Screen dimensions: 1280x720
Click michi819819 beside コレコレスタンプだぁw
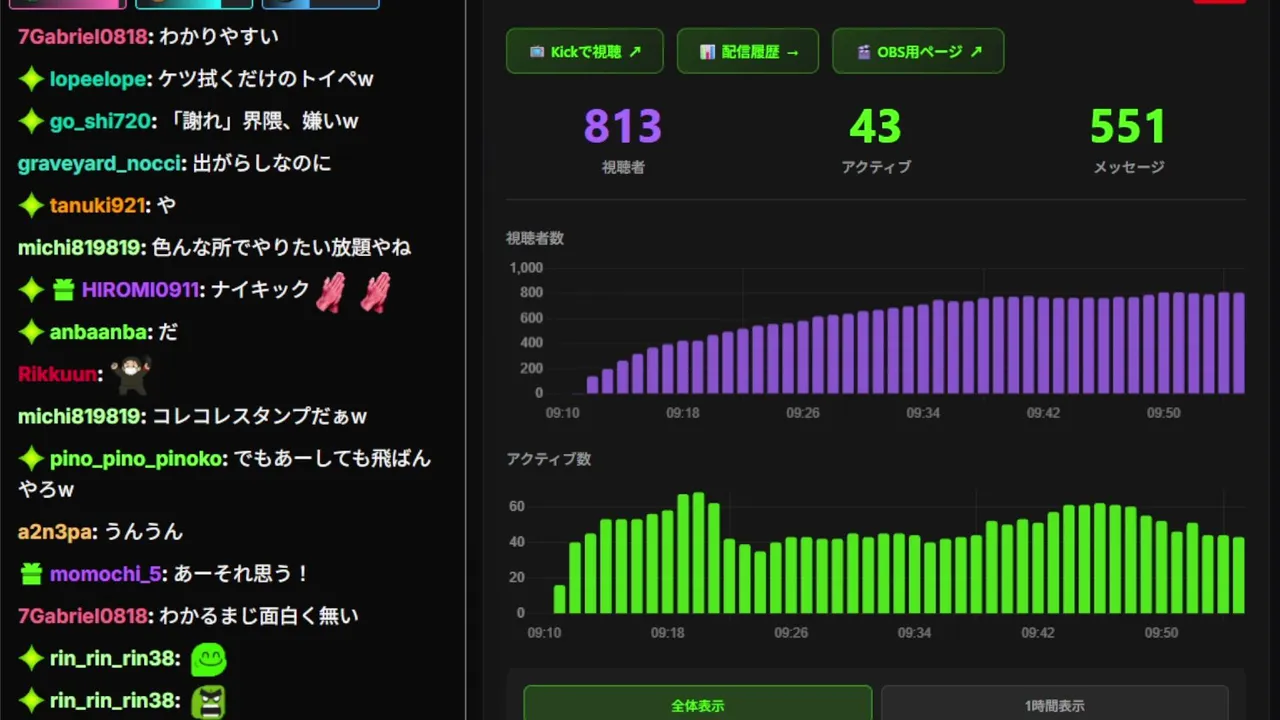81,416
